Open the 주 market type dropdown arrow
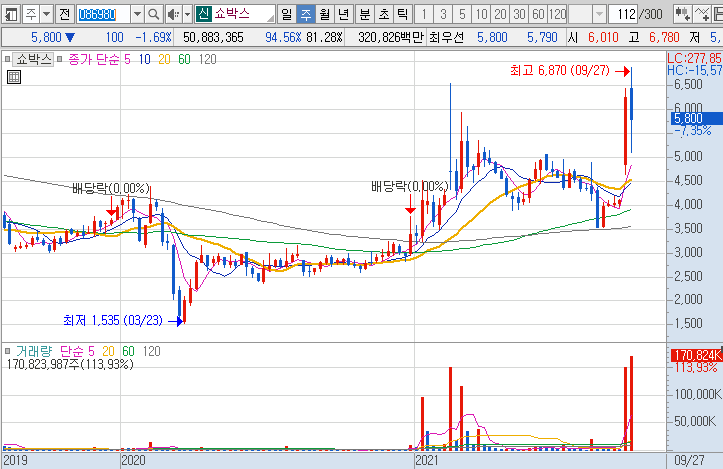723x469 pixels. (47, 14)
